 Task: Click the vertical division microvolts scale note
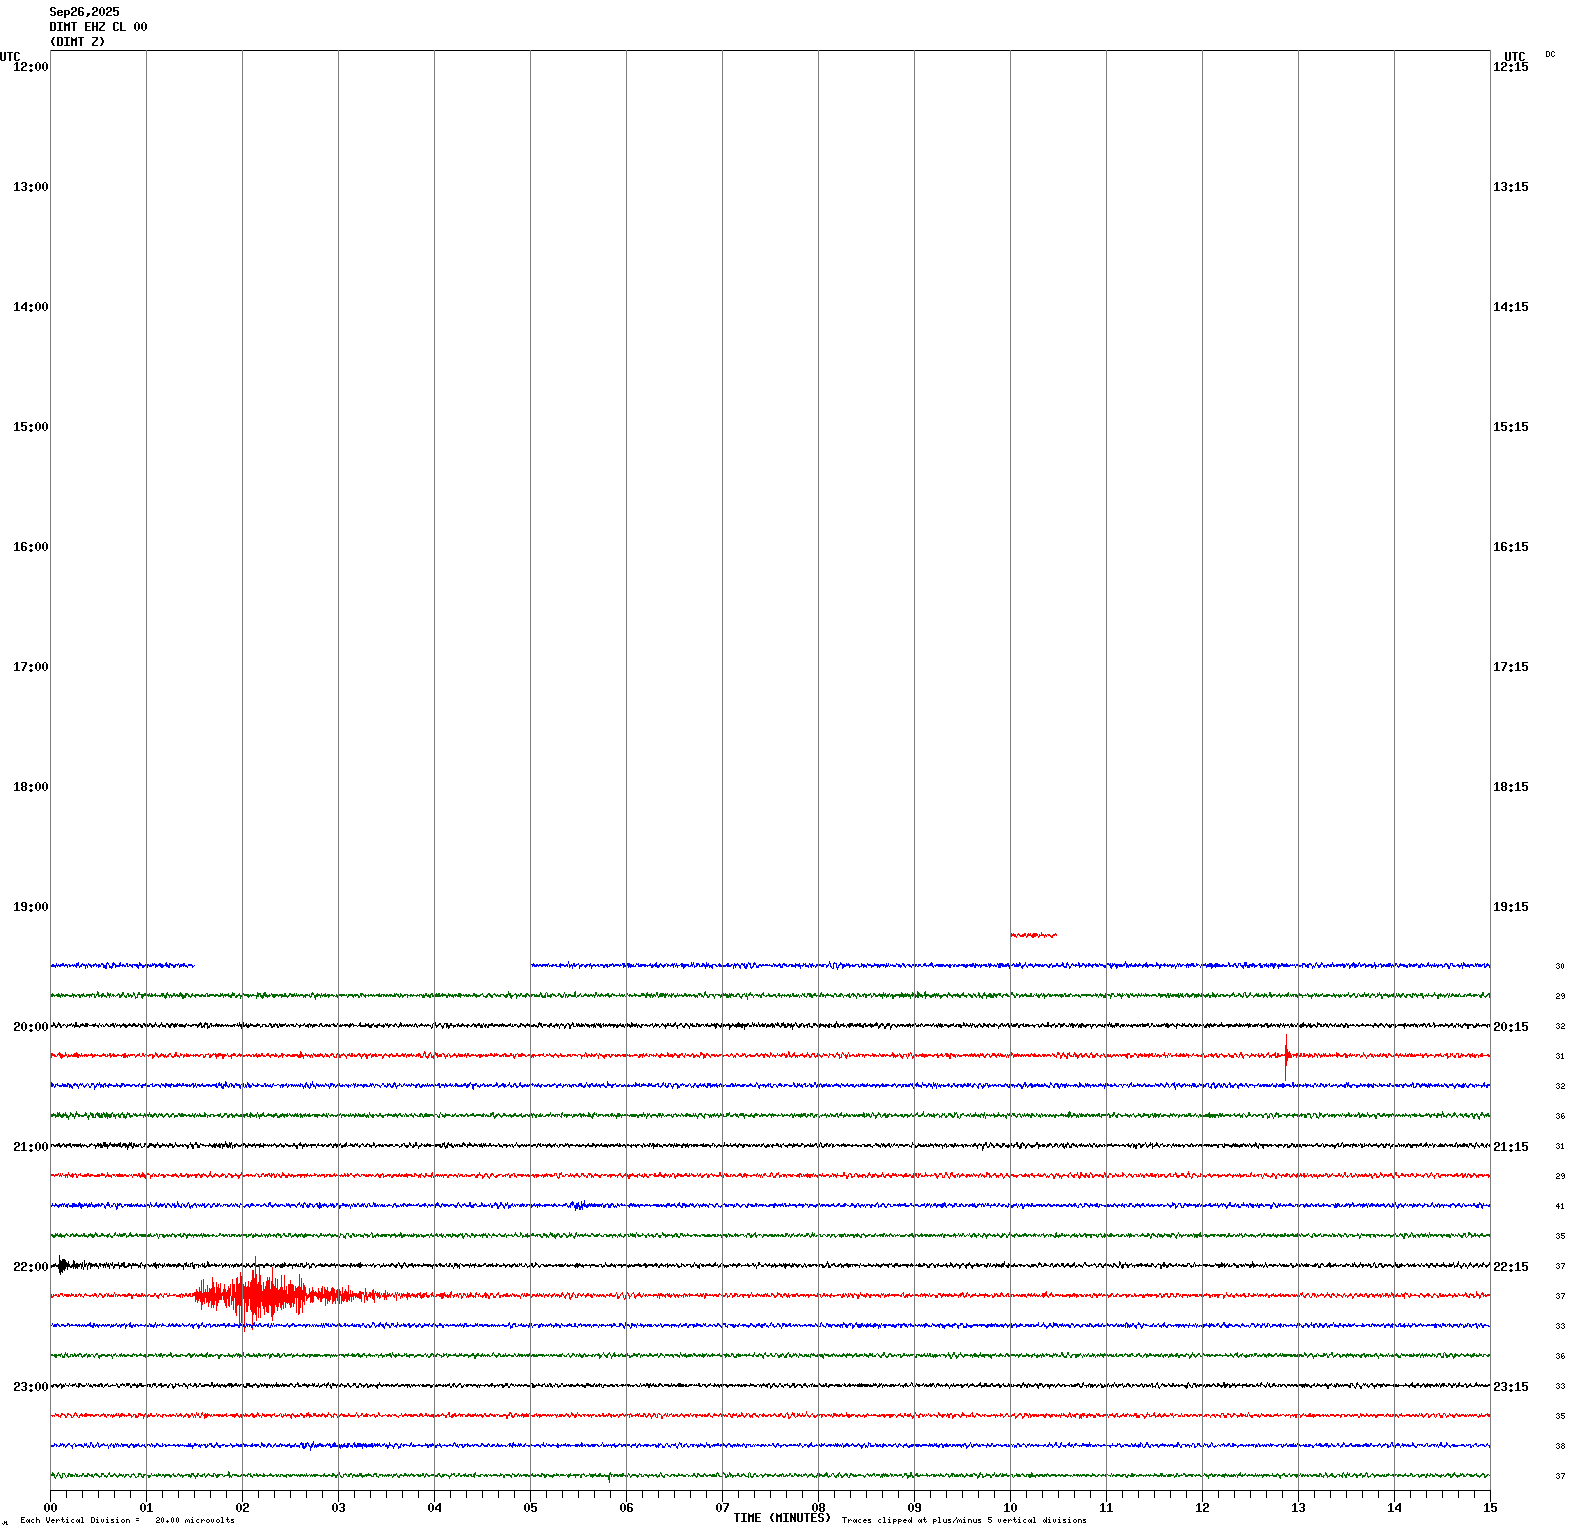(x=127, y=1521)
